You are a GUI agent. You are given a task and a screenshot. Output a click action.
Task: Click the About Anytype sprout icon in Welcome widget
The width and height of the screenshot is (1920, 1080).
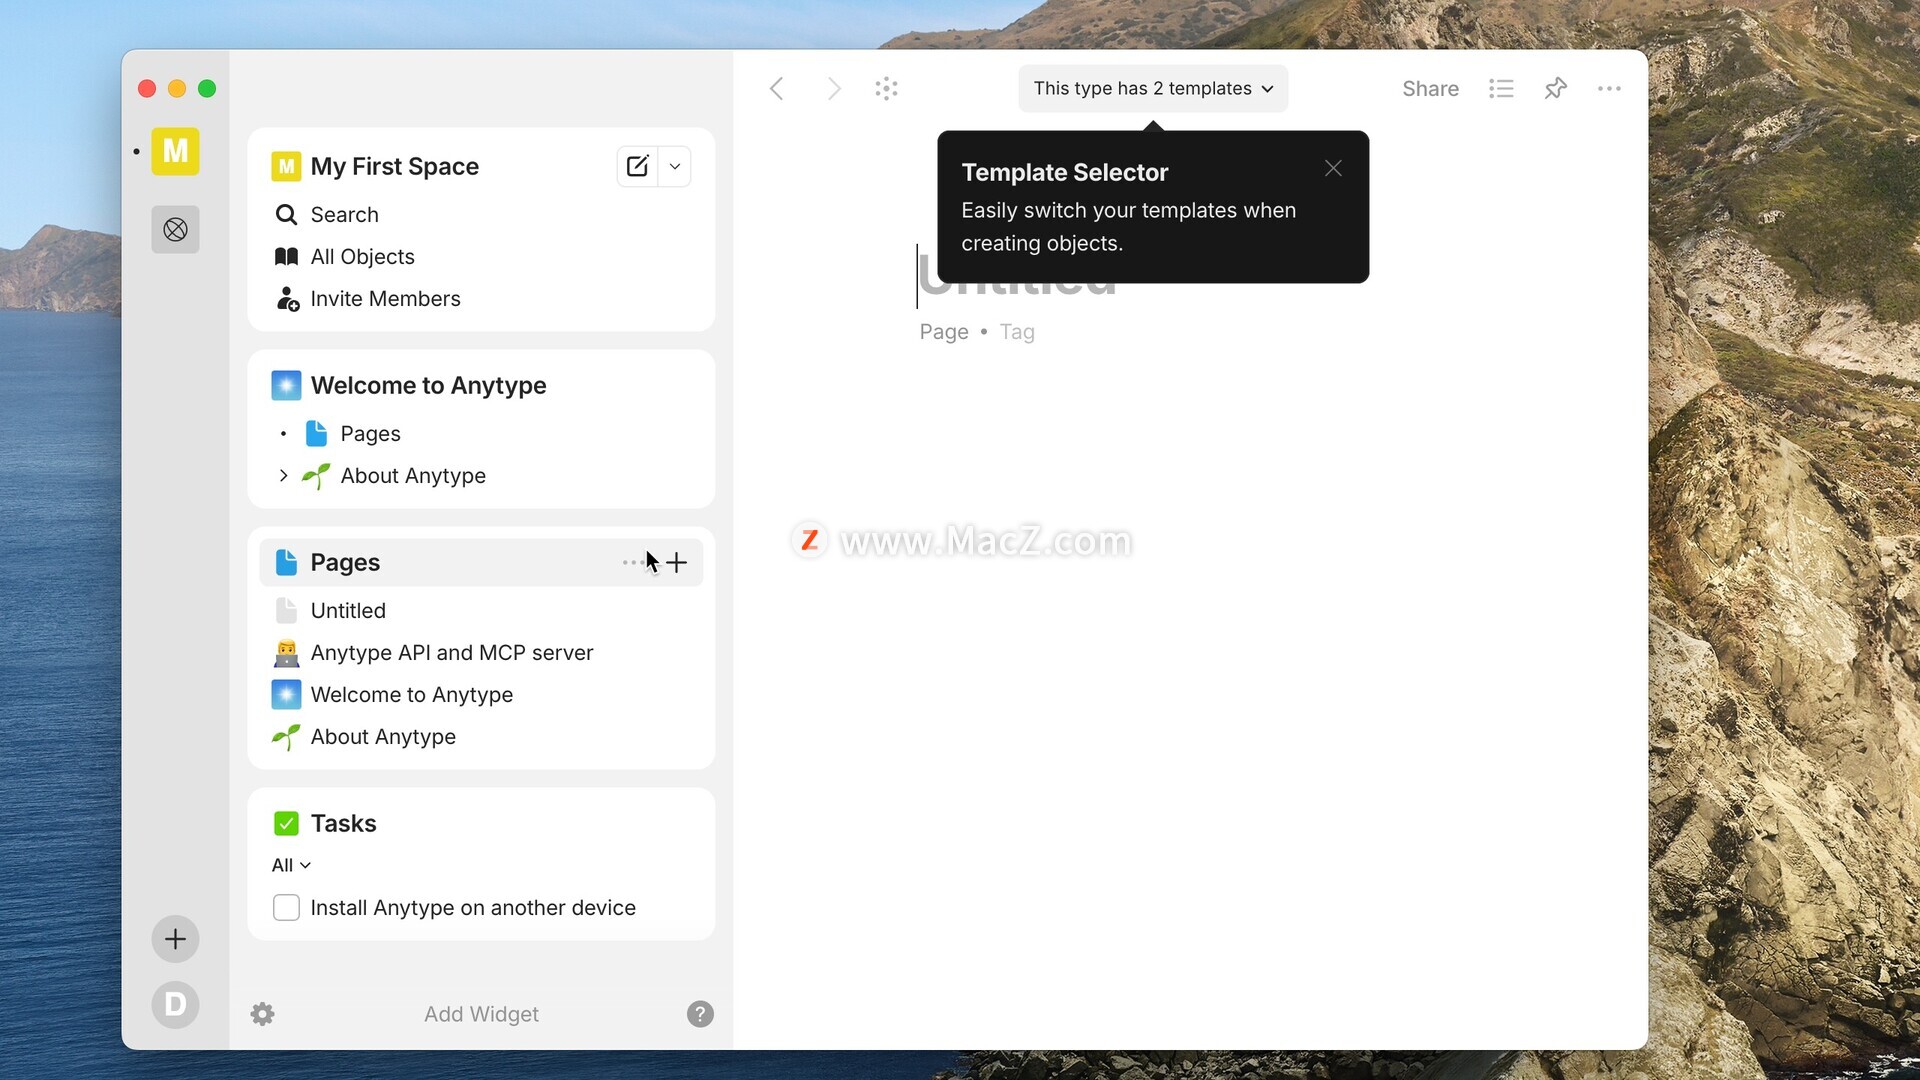pos(316,476)
